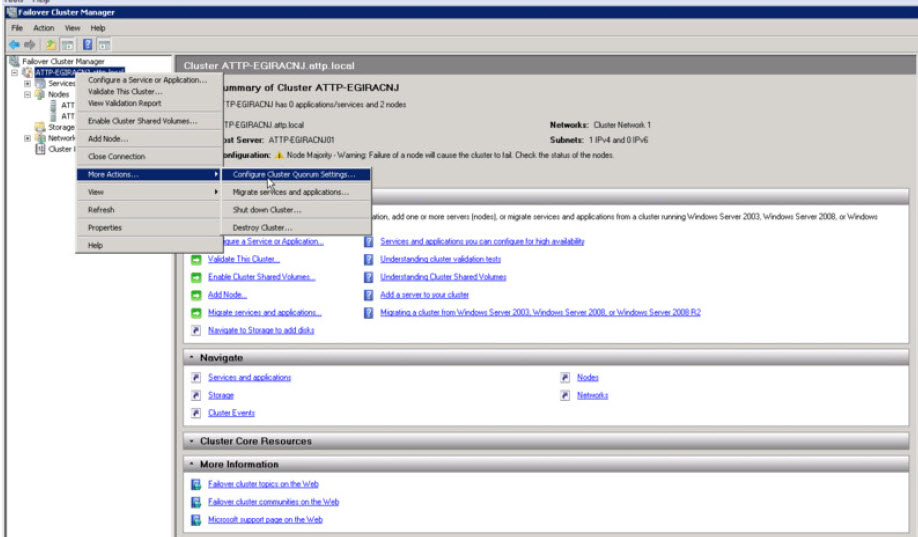
Task: Expand the Cluster Core Resources section
Action: coord(191,441)
